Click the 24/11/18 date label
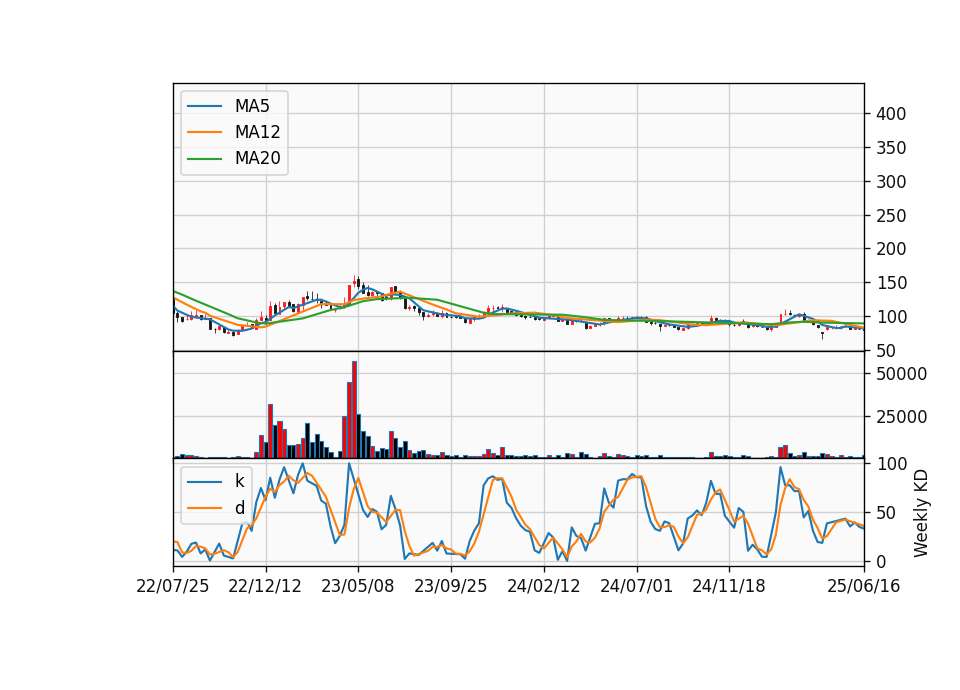960x690 pixels. (x=729, y=586)
